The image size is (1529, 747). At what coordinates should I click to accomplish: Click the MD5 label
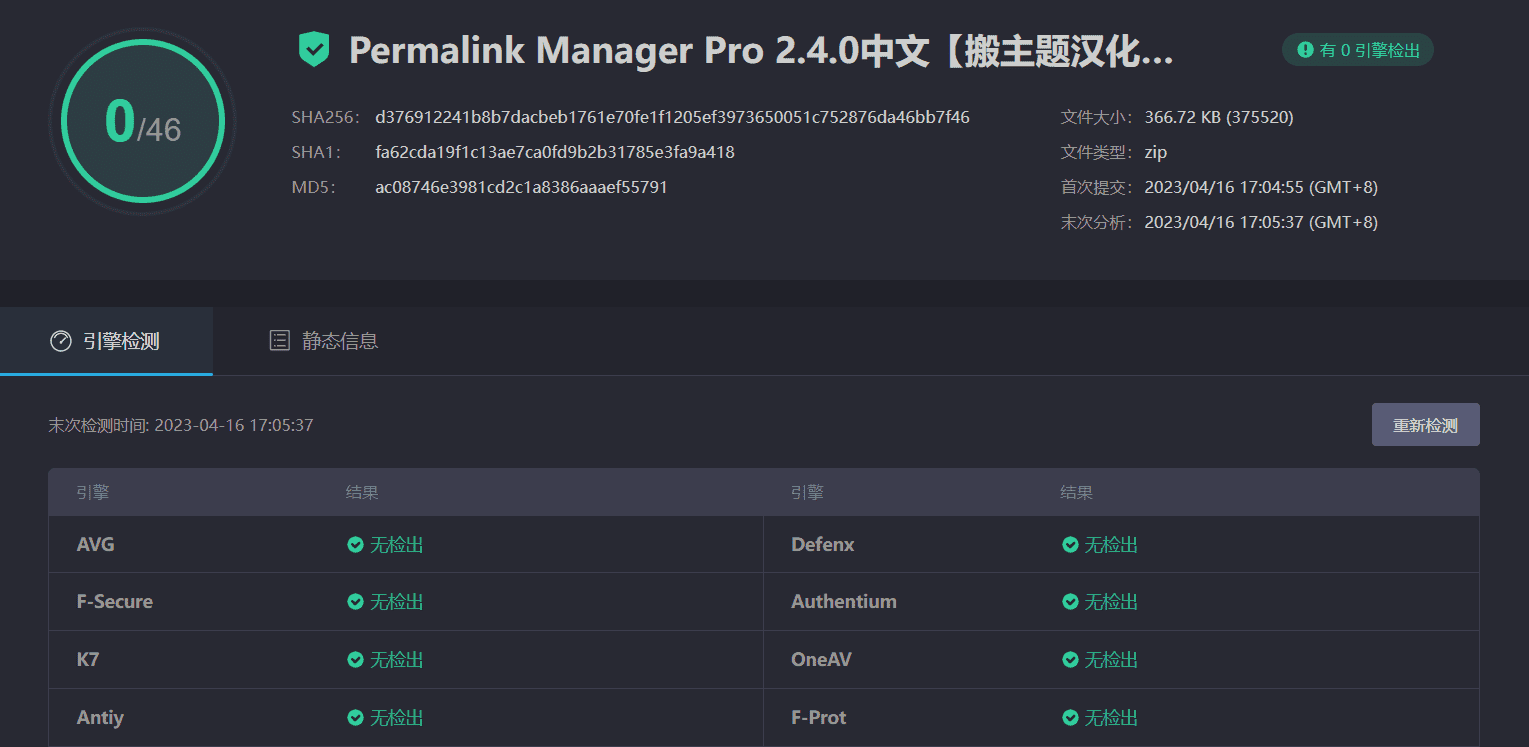pyautogui.click(x=314, y=187)
